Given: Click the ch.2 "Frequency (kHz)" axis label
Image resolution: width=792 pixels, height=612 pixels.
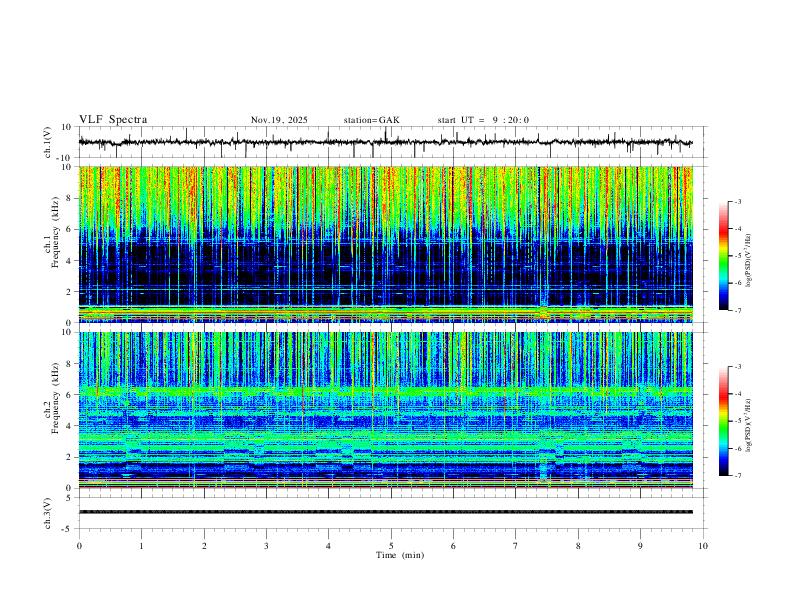Looking at the screenshot, I should (56, 398).
